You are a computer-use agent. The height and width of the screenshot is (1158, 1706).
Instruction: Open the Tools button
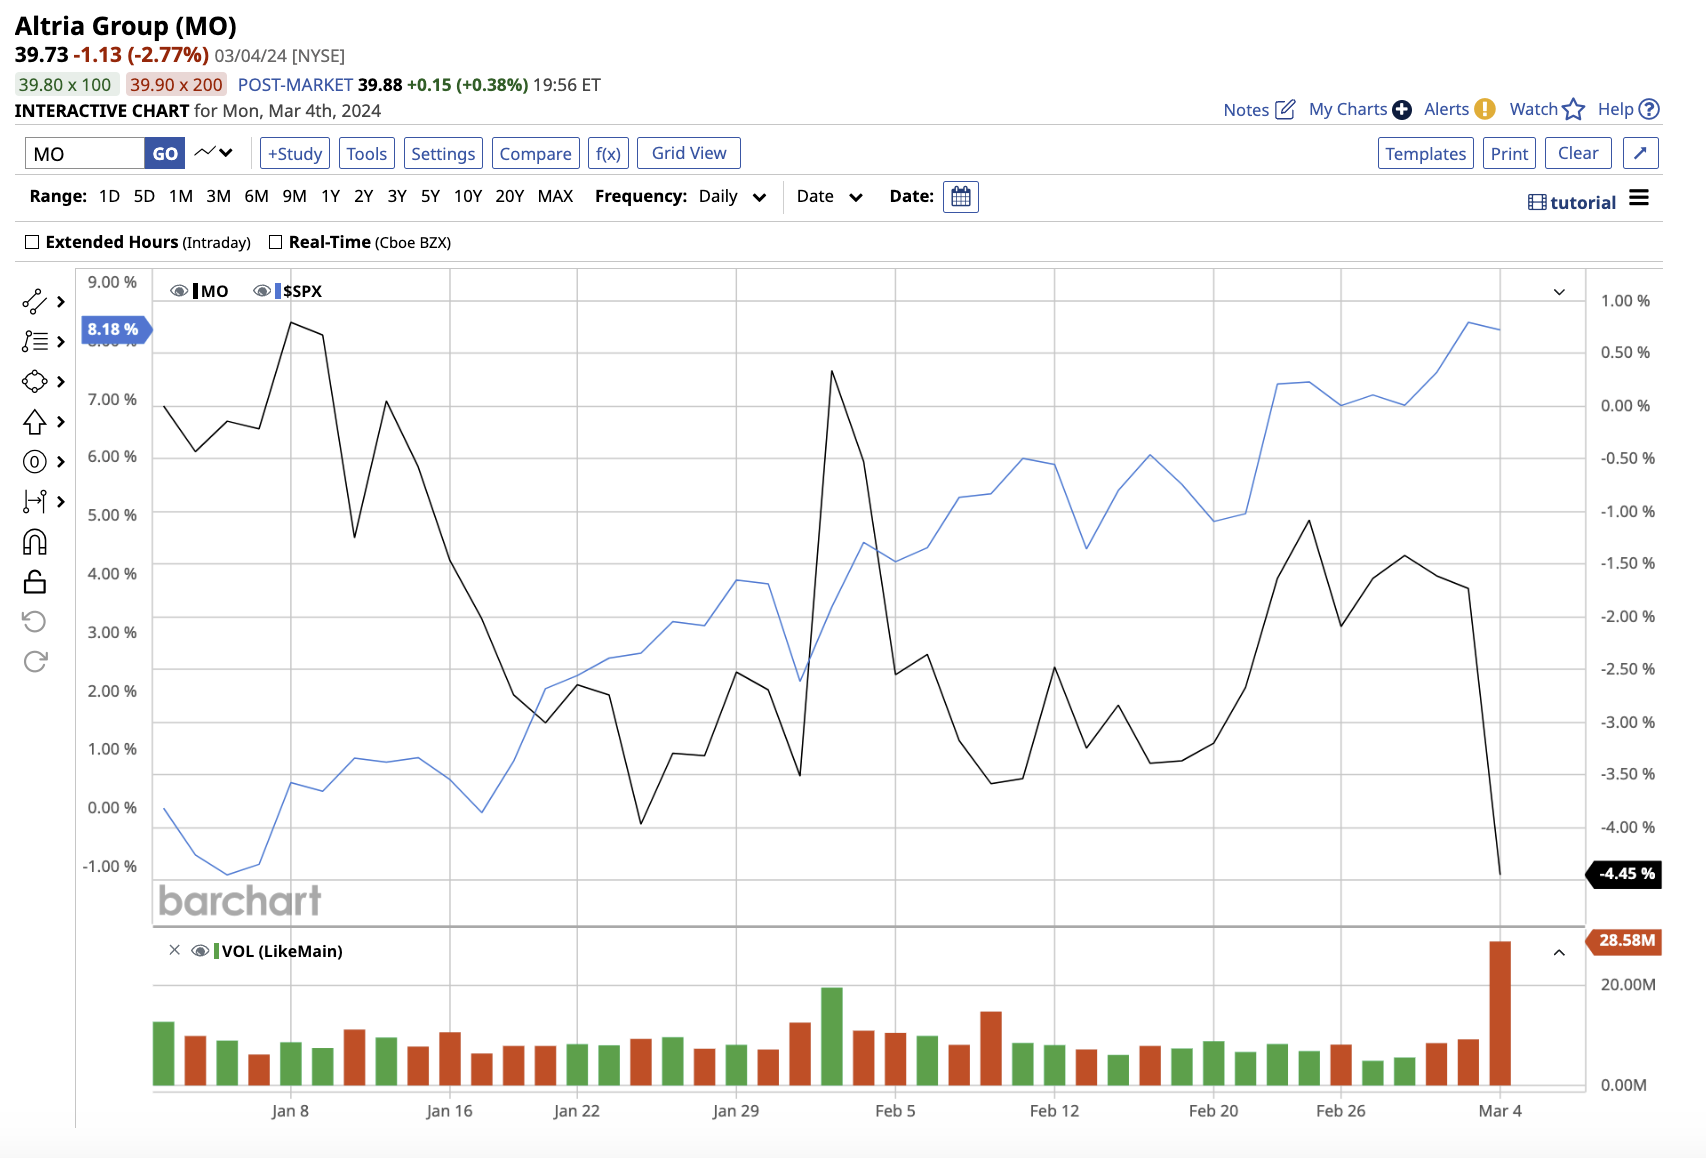[366, 153]
